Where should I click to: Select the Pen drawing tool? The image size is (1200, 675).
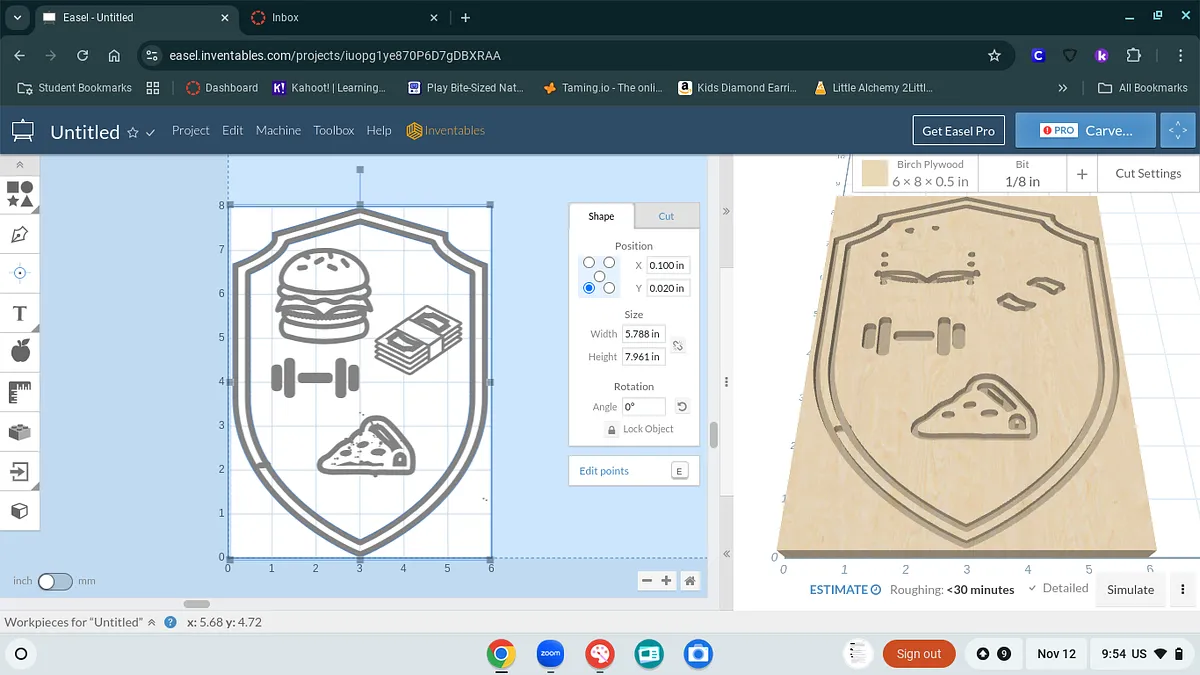click(19, 235)
